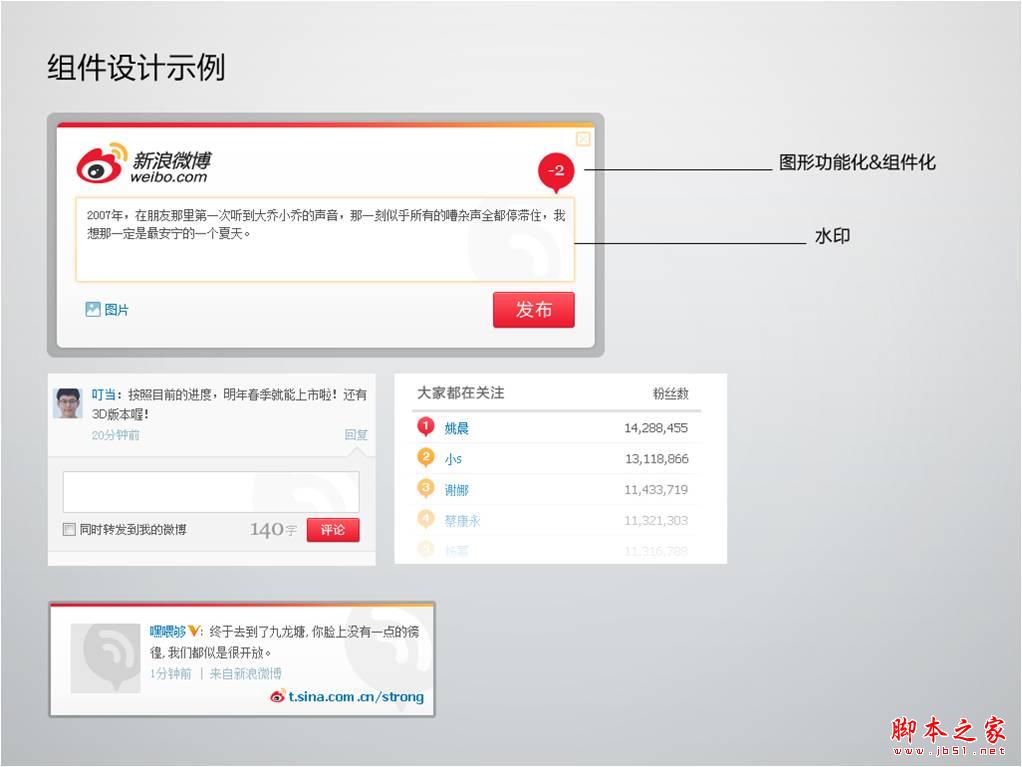Click the orange rank 2 badge
Image resolution: width=1022 pixels, height=767 pixels.
pos(425,458)
